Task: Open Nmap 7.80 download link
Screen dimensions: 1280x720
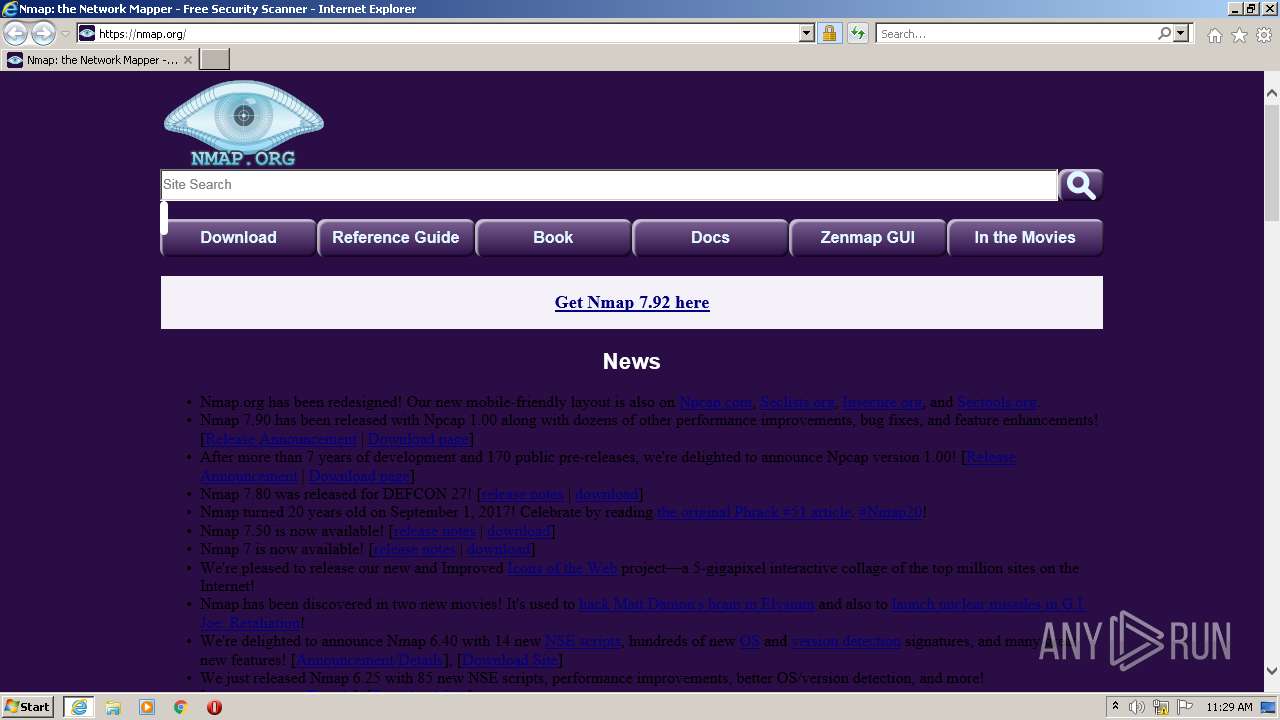Action: tap(606, 494)
